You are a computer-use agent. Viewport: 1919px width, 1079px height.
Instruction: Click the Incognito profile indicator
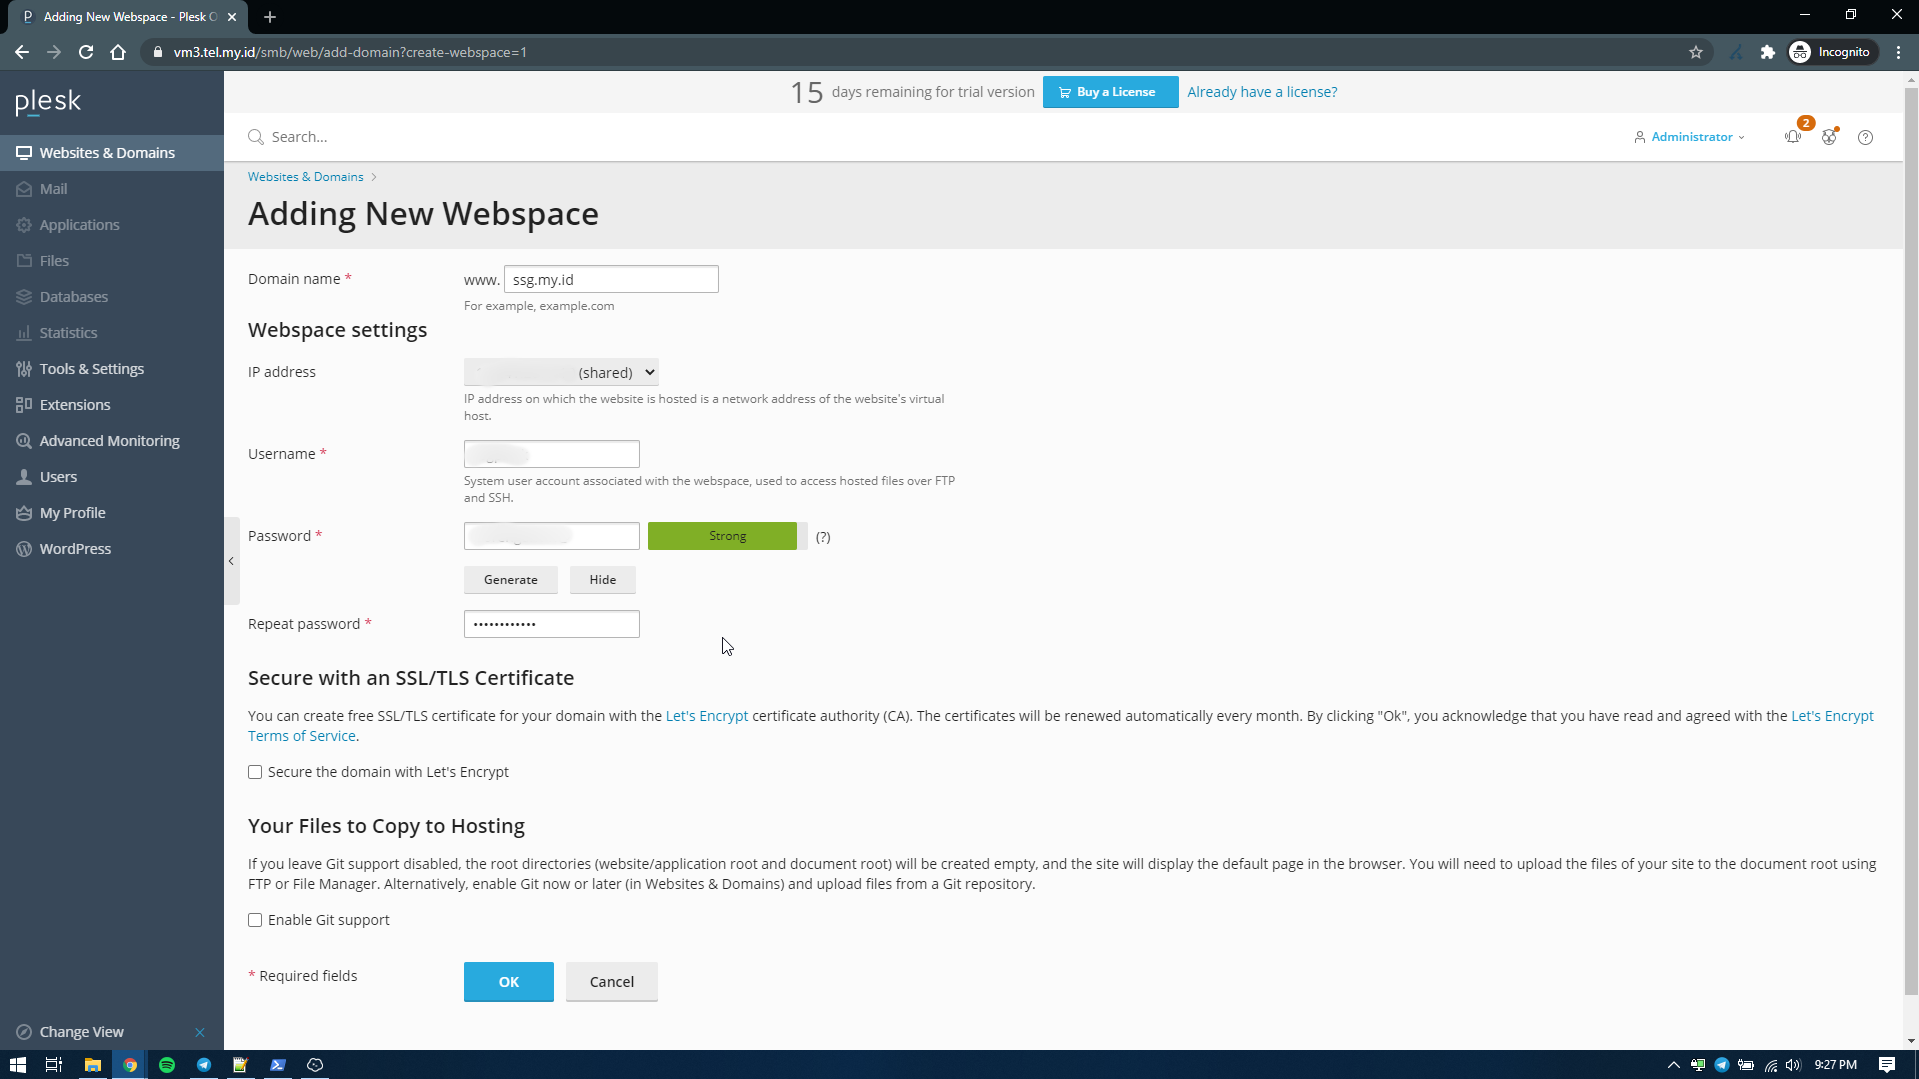point(1831,52)
